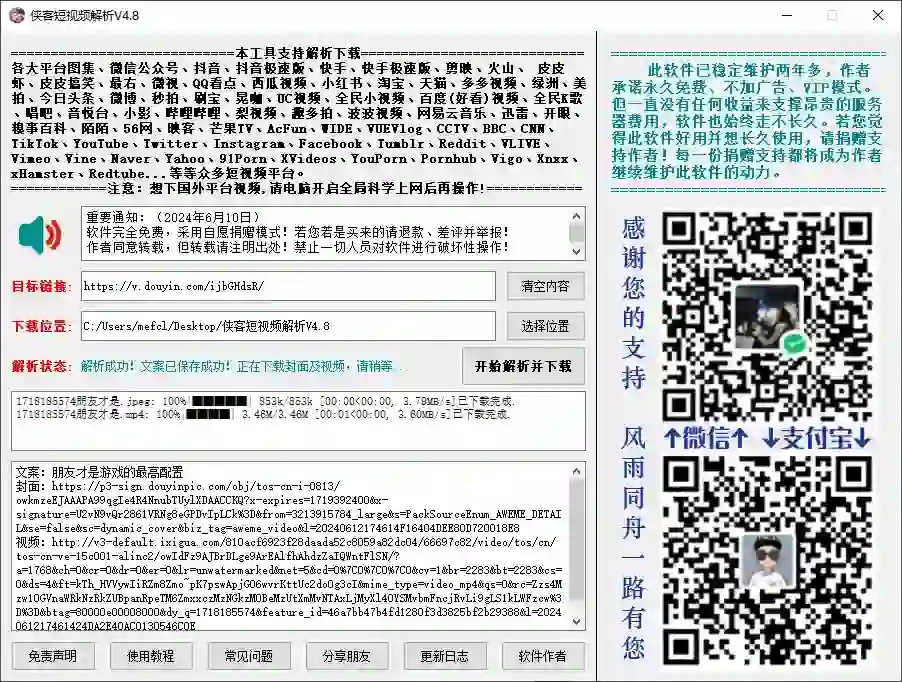The width and height of the screenshot is (902, 682).
Task: Click the result box scrollbar thumb
Action: click(x=576, y=541)
